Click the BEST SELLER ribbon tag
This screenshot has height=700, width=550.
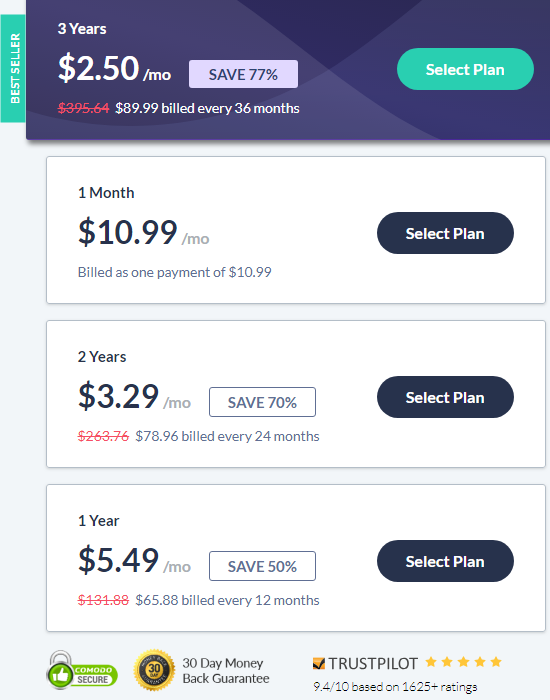click(x=13, y=68)
